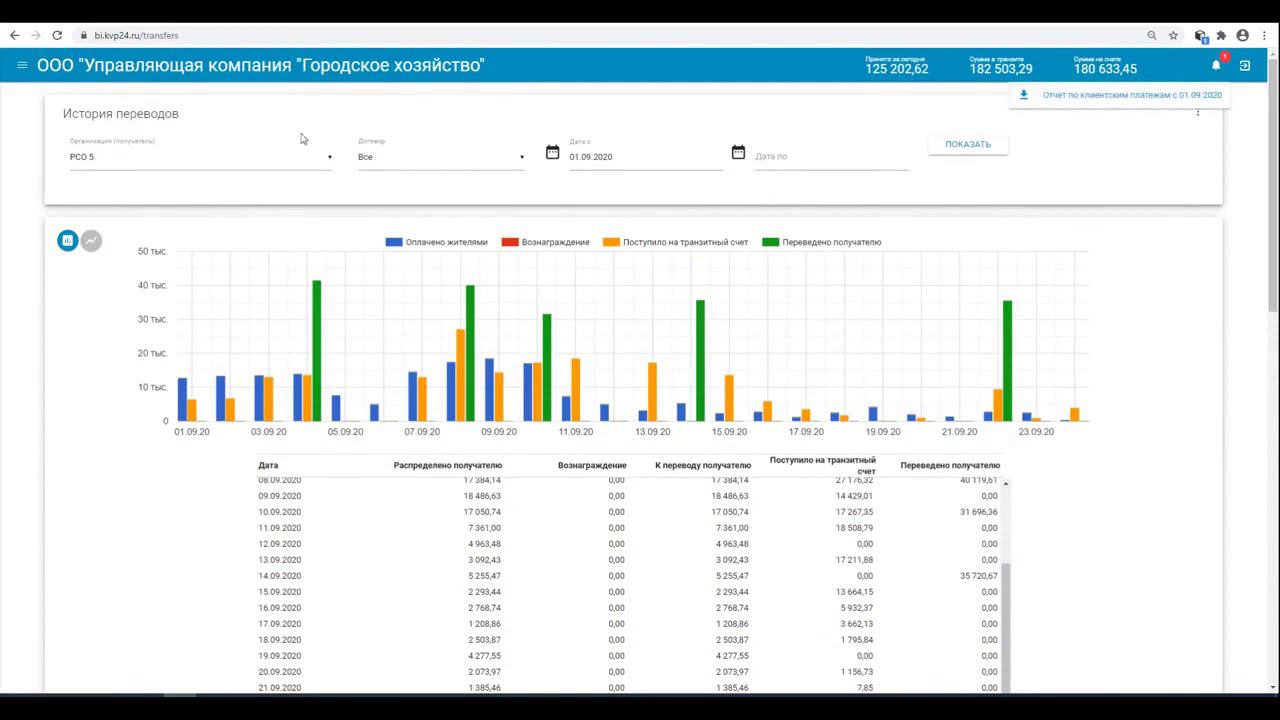Screen dimensions: 1280x720
Task: Click the Поступило на транзитный счет legend swatch
Action: 611,242
